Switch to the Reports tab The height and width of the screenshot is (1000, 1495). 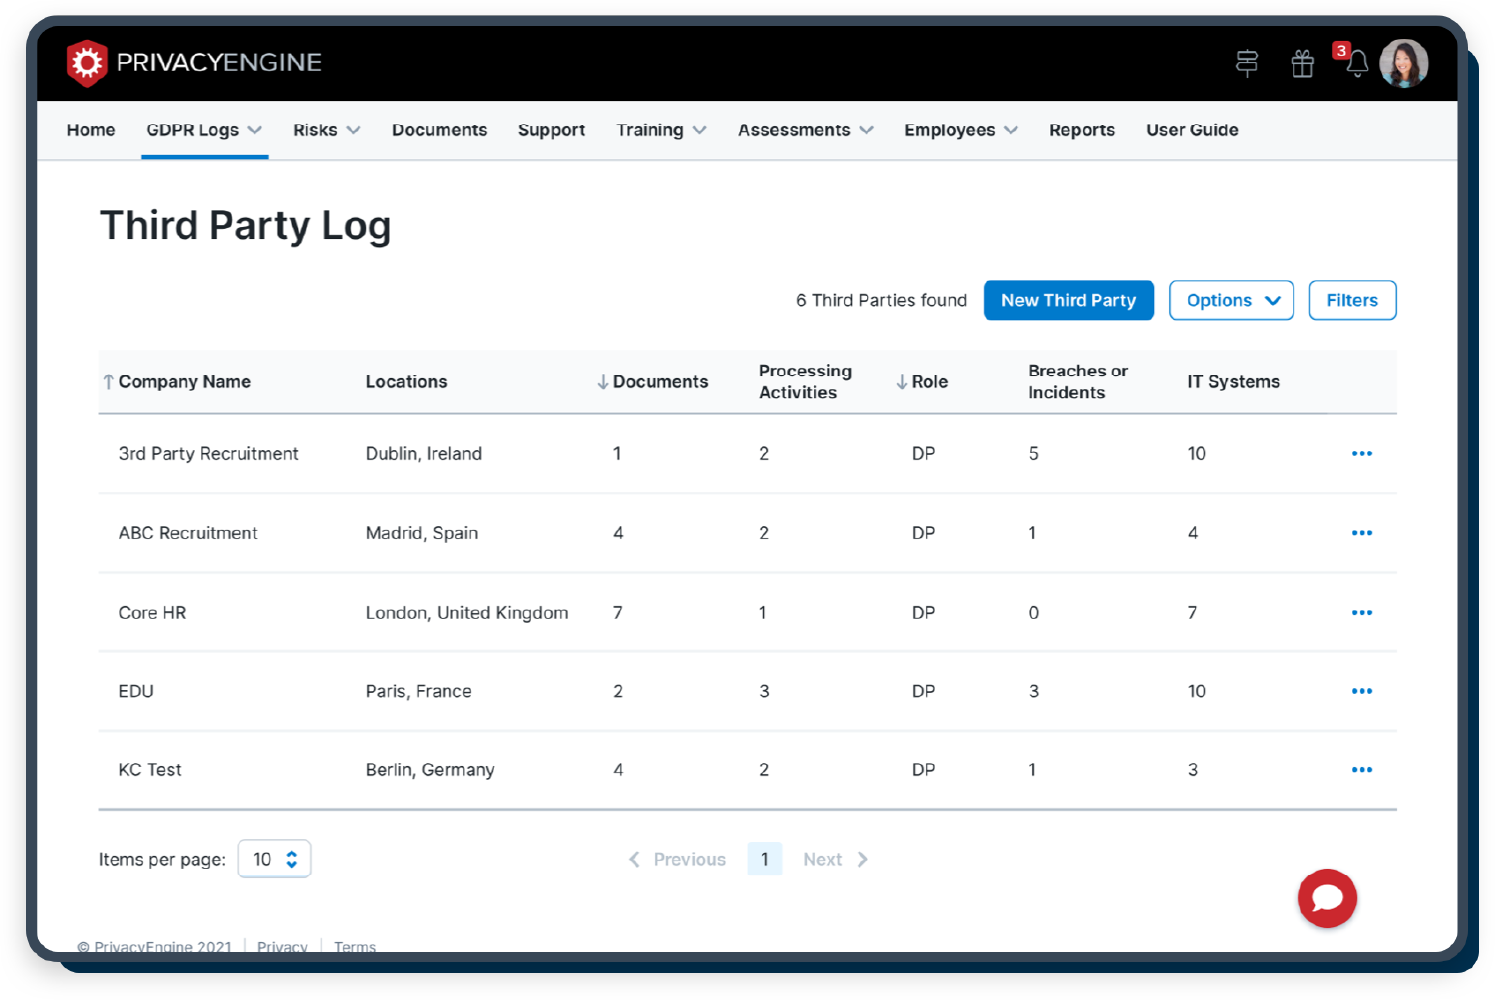click(x=1081, y=129)
